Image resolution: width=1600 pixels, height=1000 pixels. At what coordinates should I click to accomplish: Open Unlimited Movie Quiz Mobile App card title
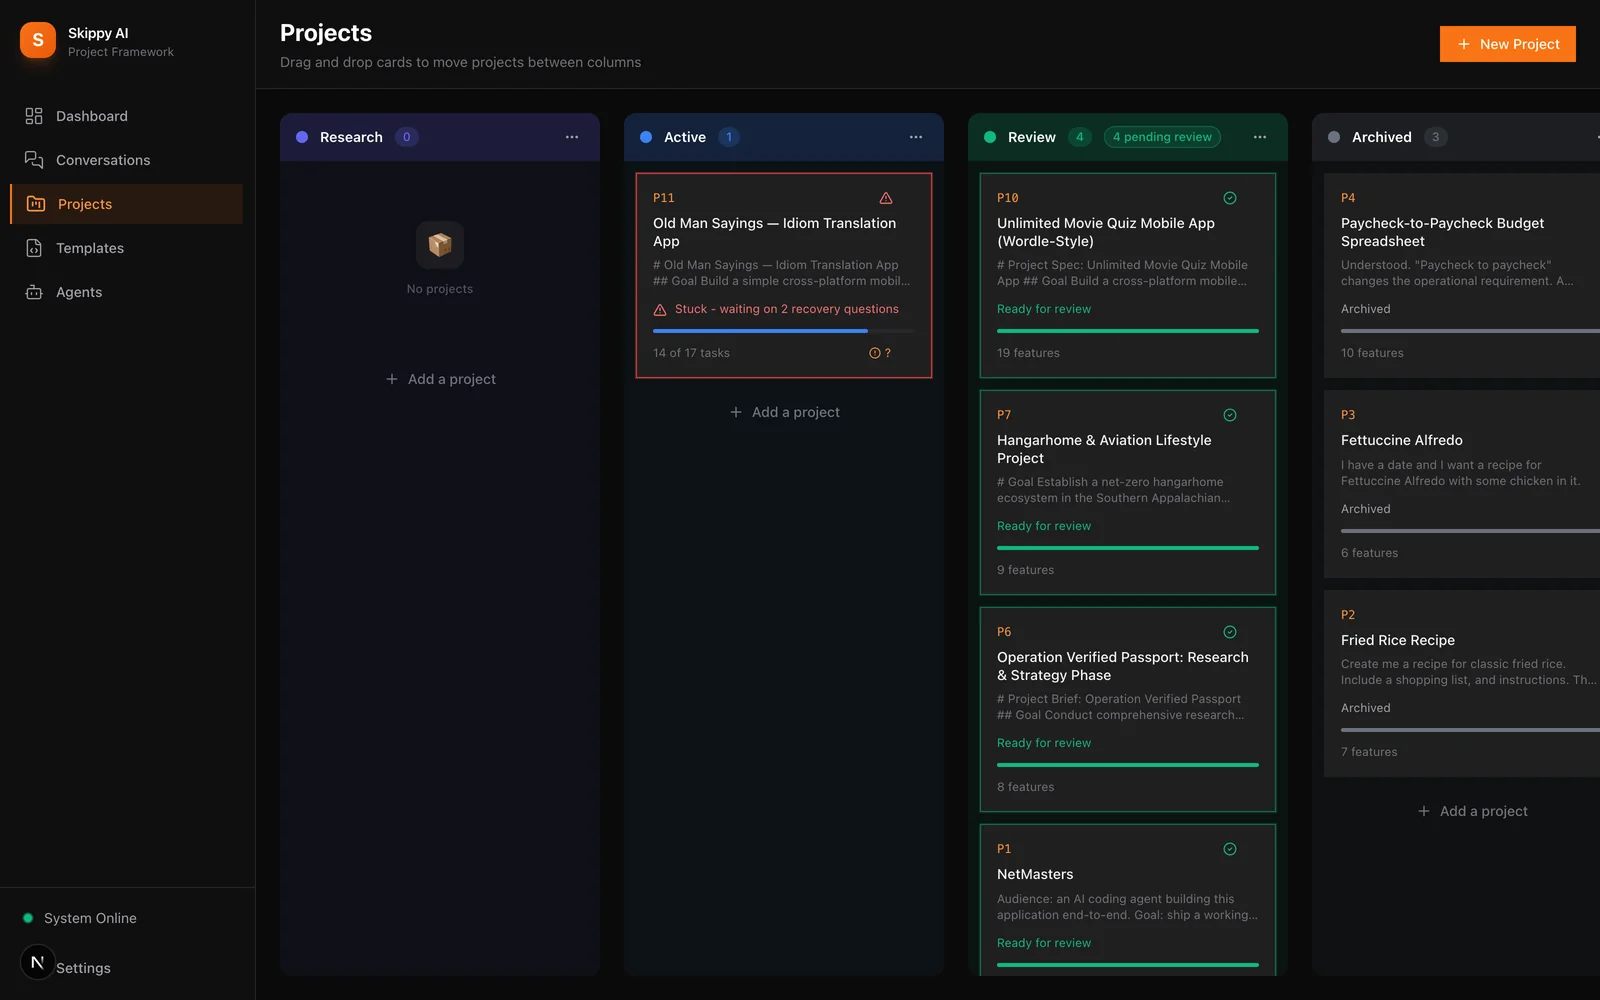(x=1106, y=232)
